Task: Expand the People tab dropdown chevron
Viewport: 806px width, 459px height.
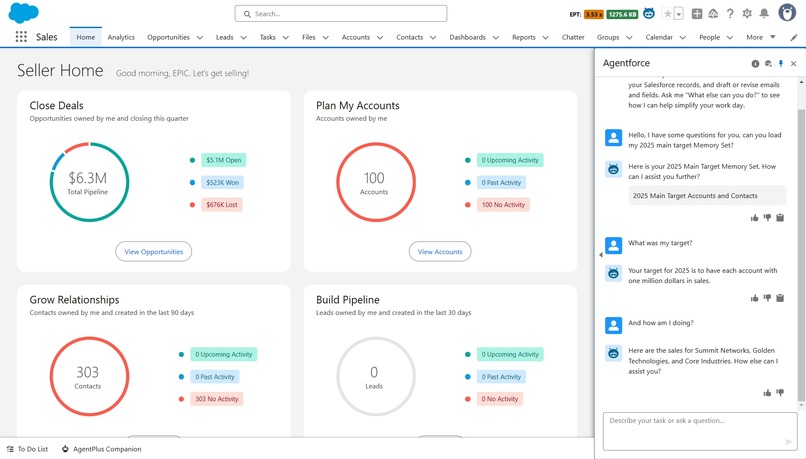Action: pos(730,38)
